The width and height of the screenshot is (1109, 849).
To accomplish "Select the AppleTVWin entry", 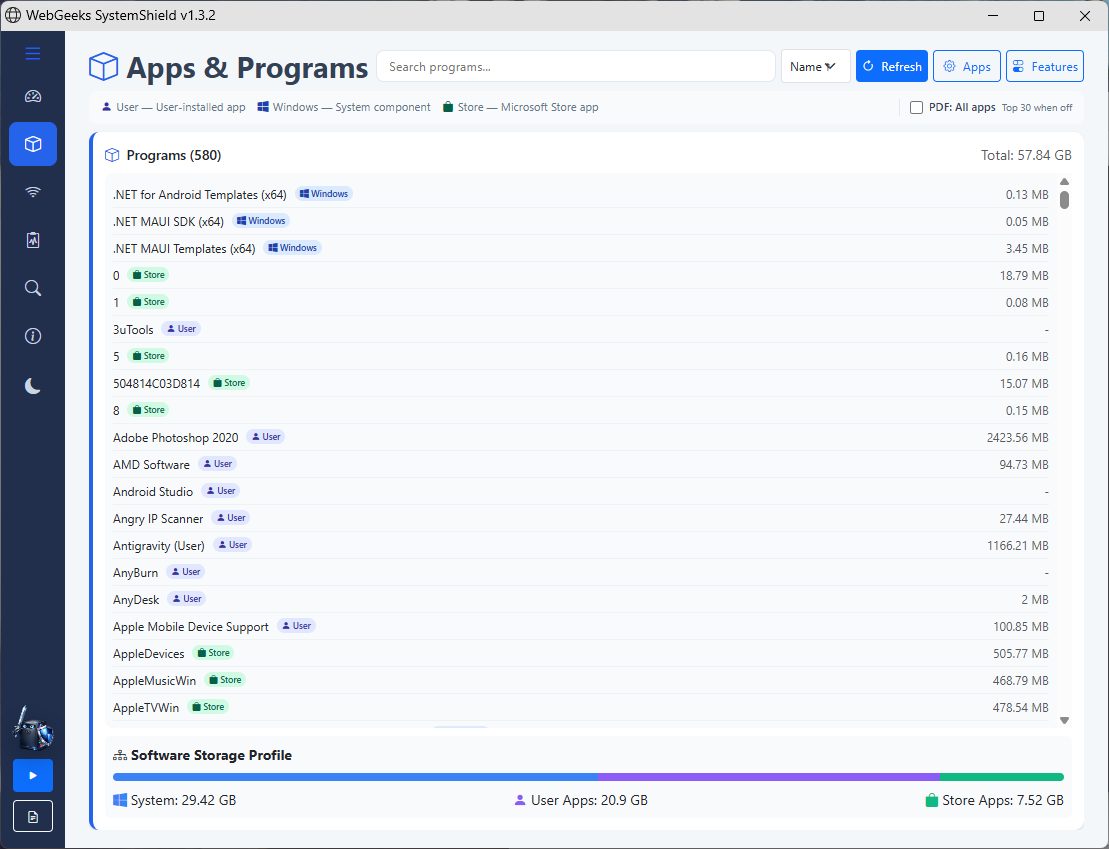I will point(146,708).
